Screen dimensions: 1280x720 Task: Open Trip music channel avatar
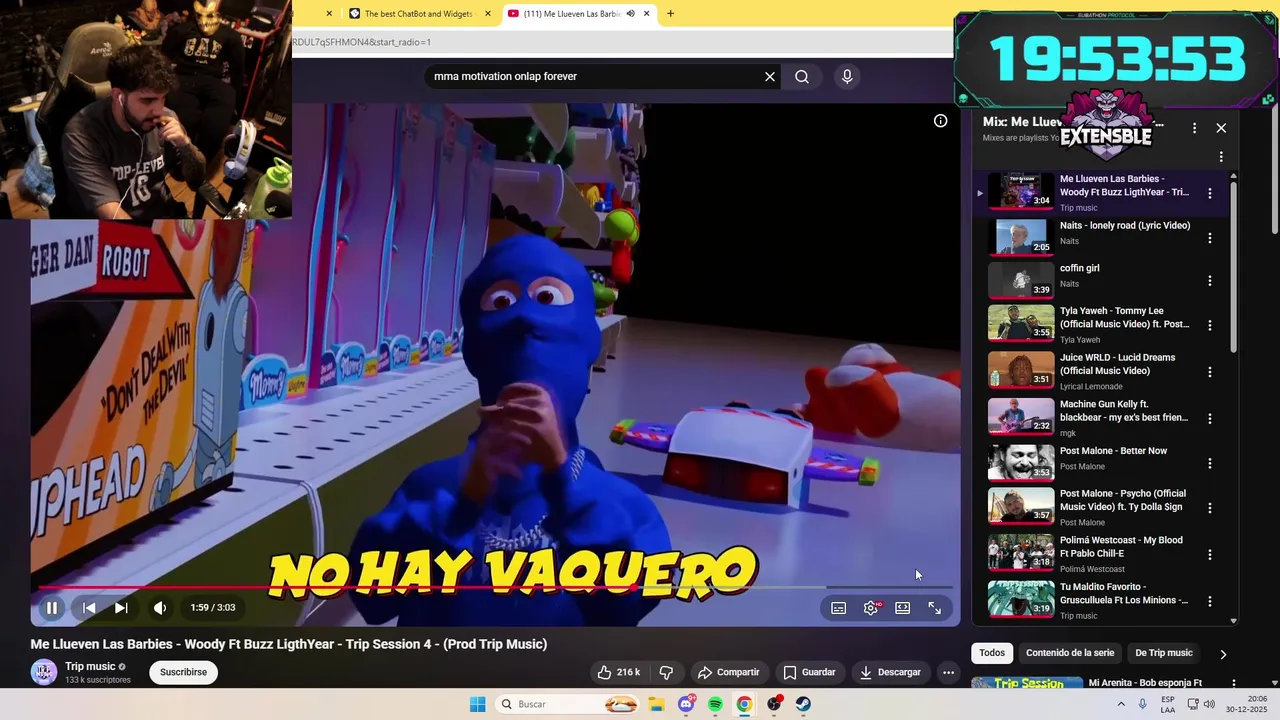(x=44, y=672)
